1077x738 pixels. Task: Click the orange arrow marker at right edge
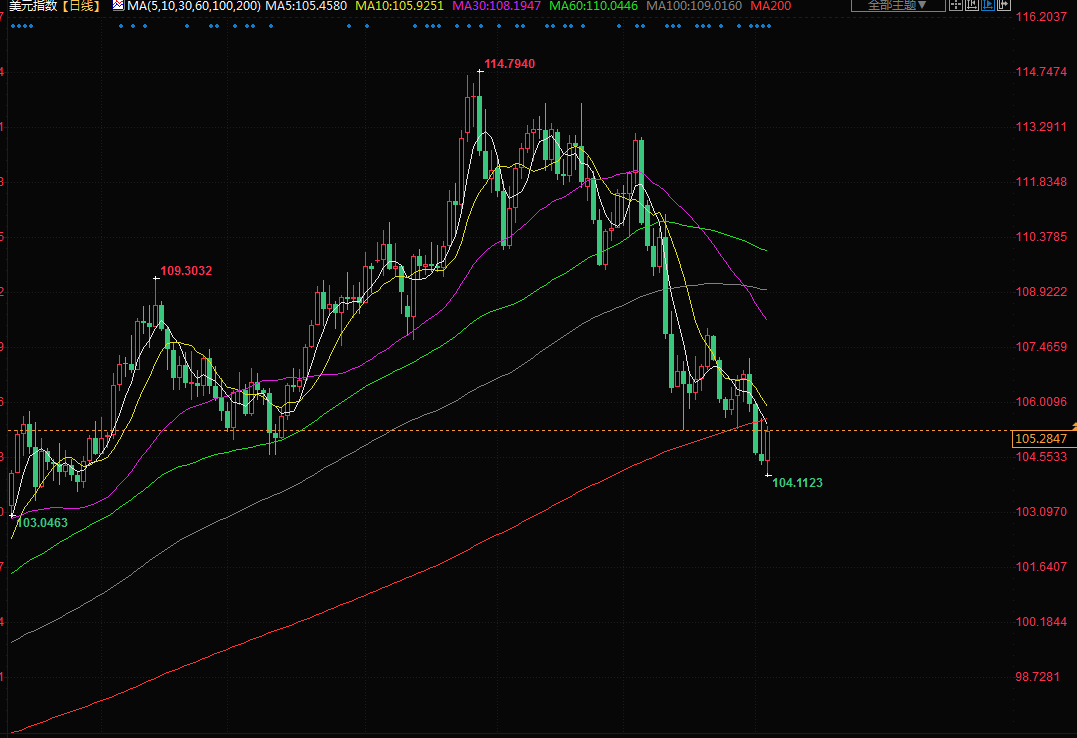click(x=1072, y=428)
